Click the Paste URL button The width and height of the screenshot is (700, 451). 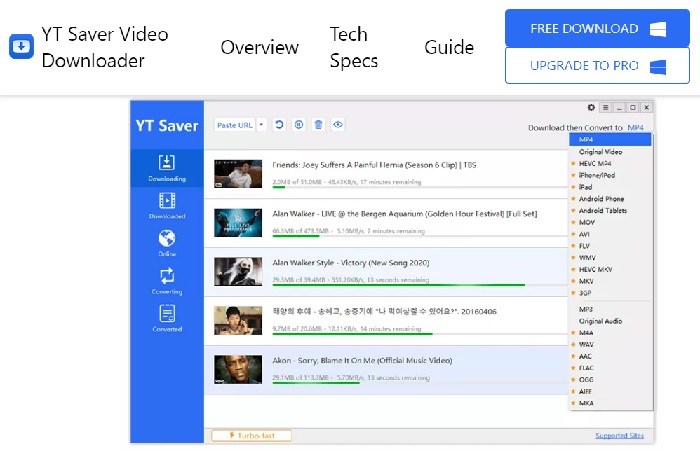coord(235,125)
